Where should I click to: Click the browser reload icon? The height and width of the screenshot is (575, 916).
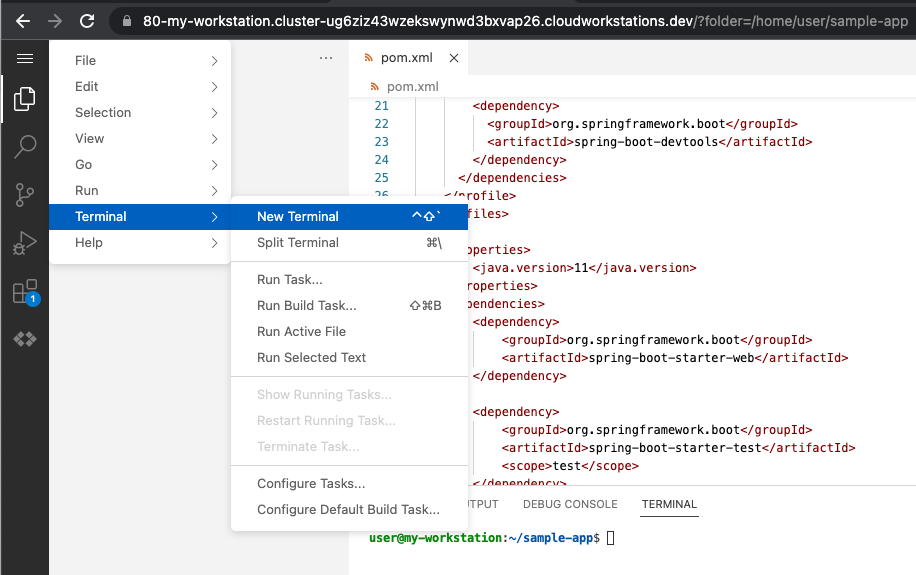point(87,20)
